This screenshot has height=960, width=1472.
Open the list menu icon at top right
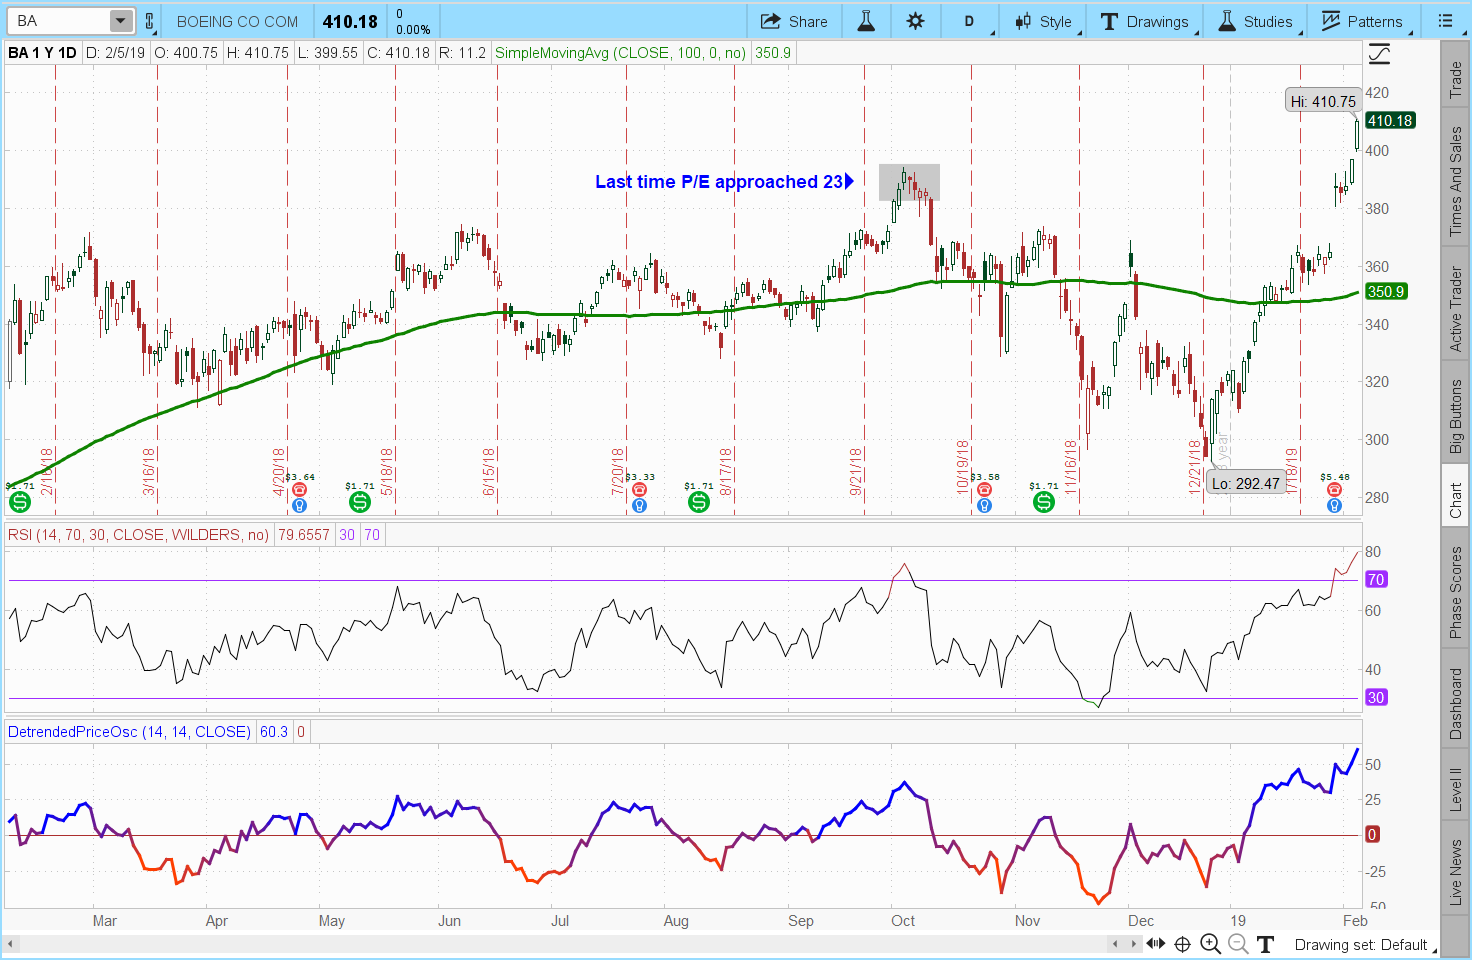point(1444,21)
